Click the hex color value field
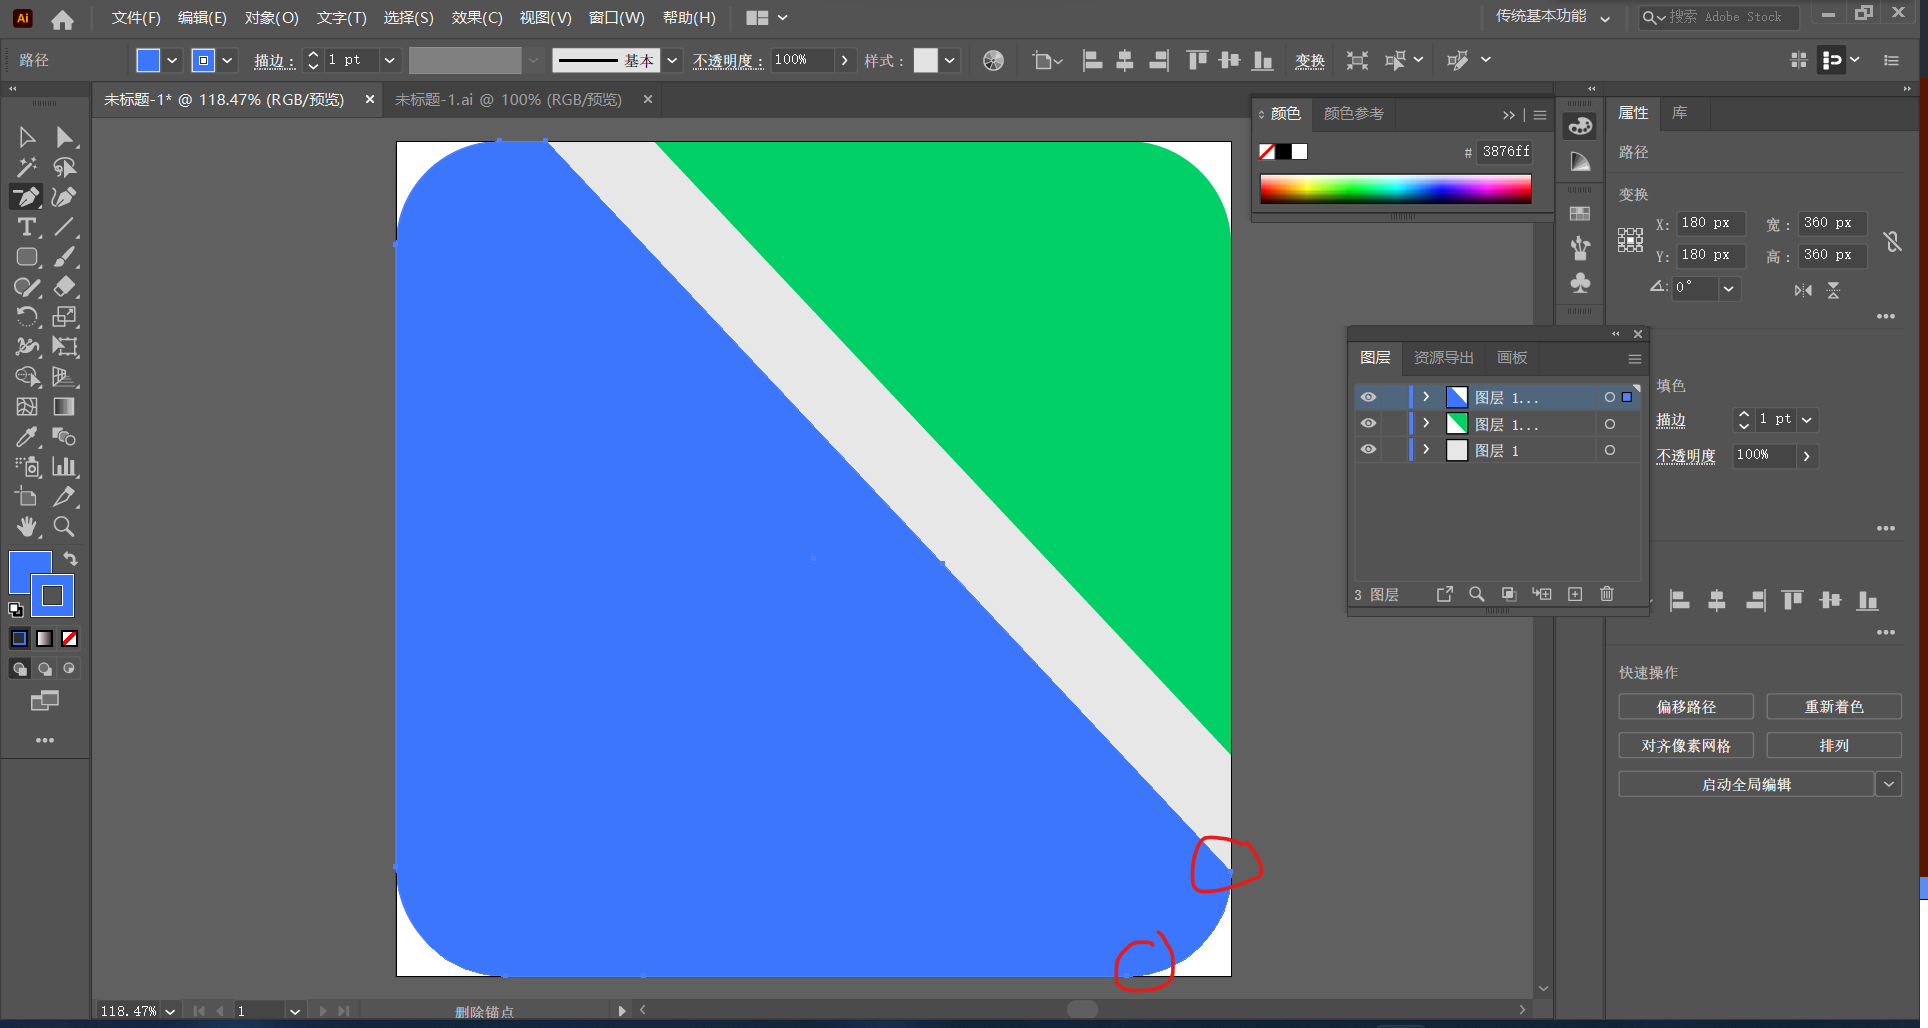1928x1028 pixels. pos(1506,152)
